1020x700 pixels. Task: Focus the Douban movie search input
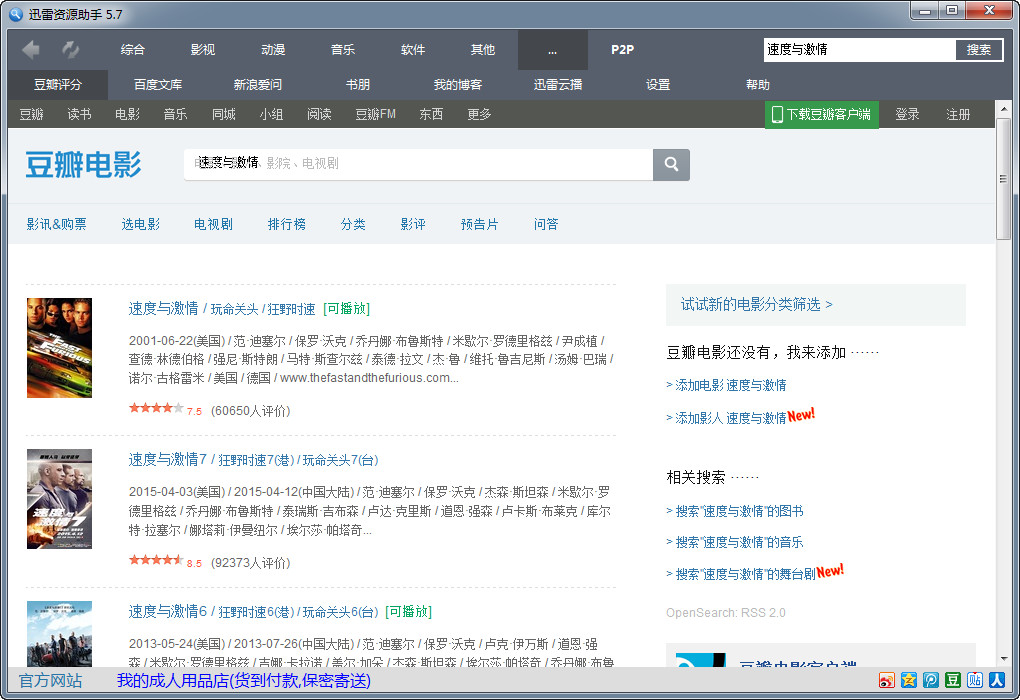[x=418, y=165]
